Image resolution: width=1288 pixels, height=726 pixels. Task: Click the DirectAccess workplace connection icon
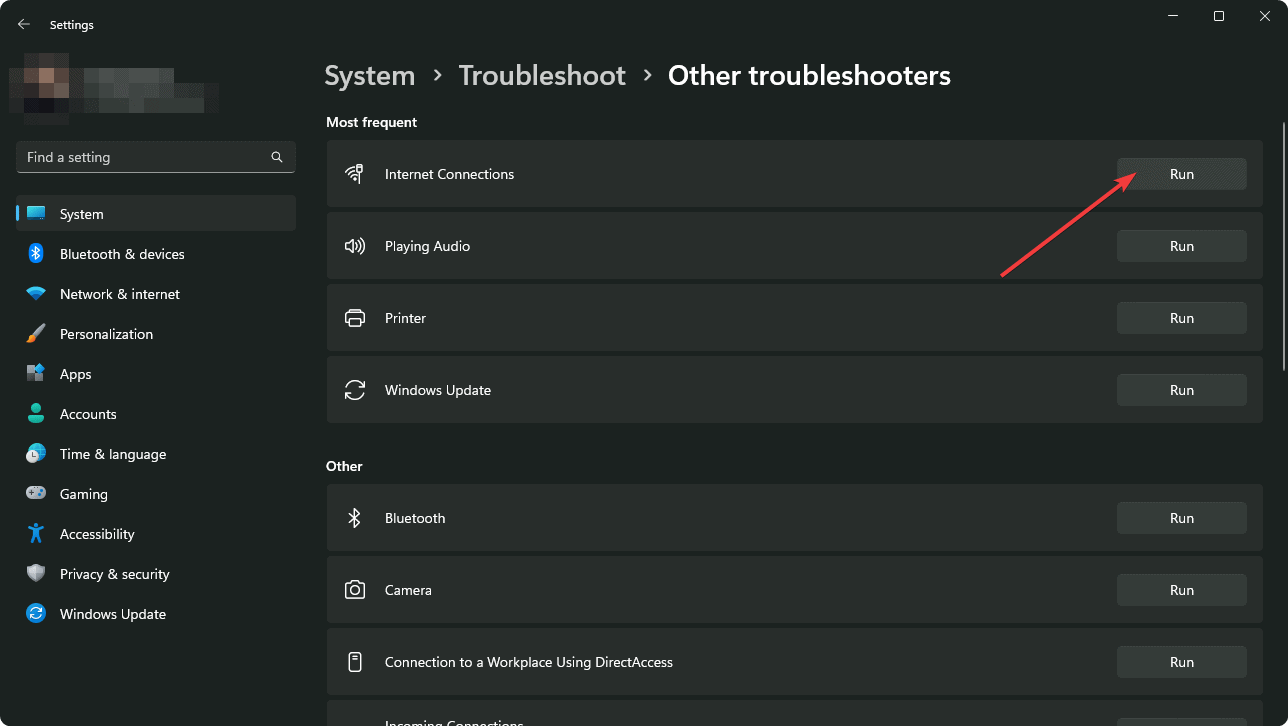pos(355,661)
